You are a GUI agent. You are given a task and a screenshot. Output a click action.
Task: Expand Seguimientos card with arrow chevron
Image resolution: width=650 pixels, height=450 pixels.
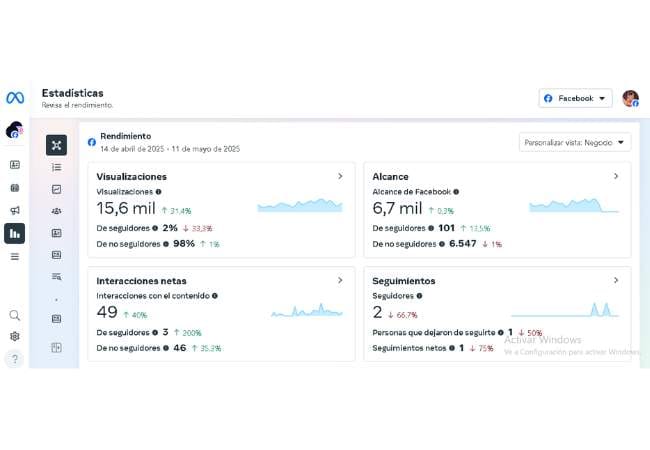[615, 281]
